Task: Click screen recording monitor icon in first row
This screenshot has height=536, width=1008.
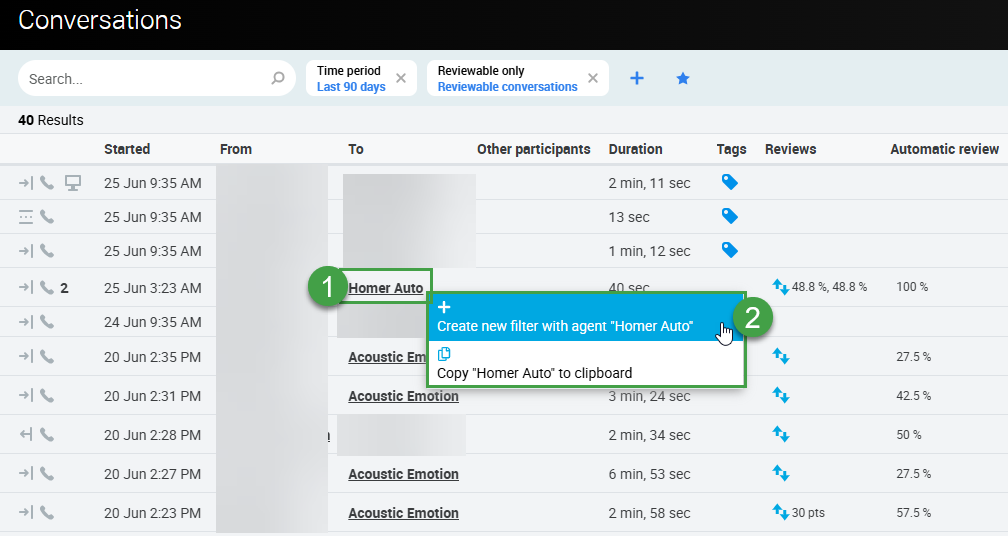Action: [73, 183]
